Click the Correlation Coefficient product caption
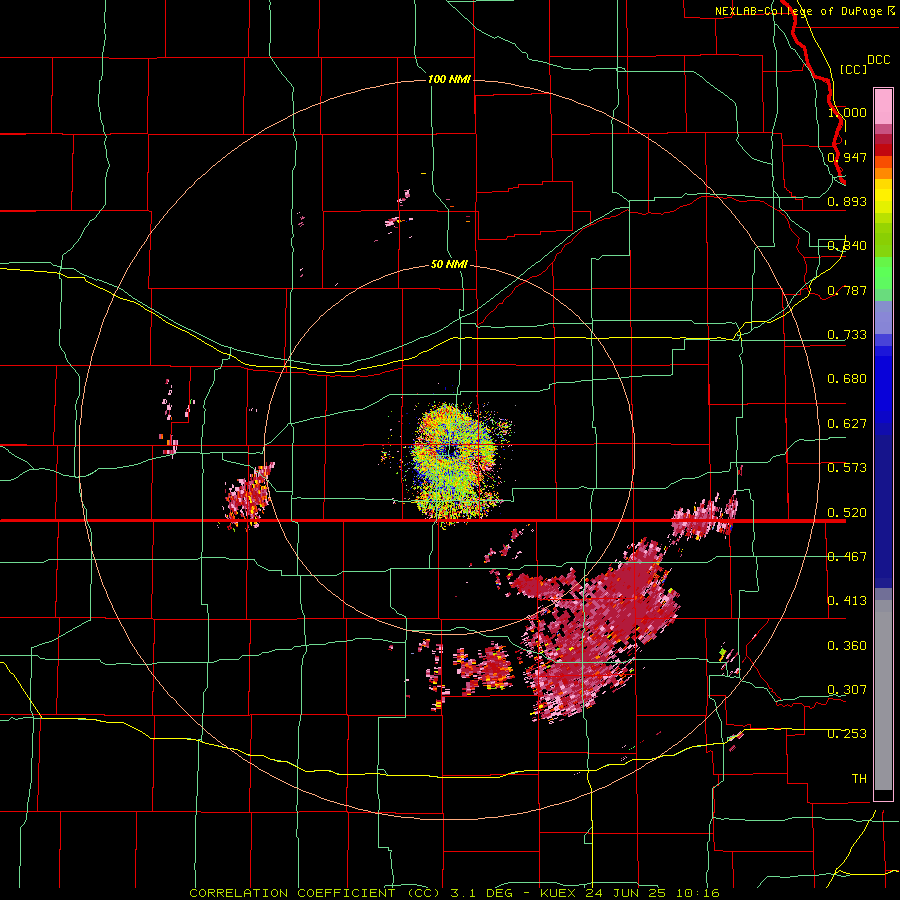This screenshot has width=900, height=900. click(455, 893)
